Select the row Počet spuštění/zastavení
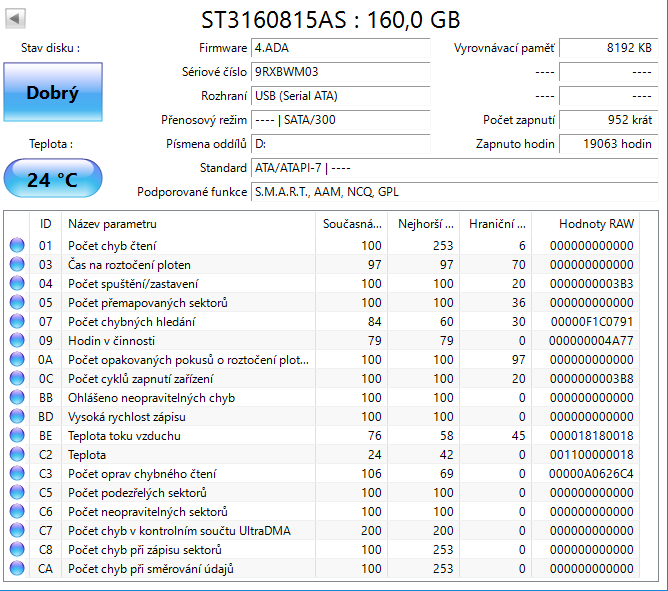Screen dimensions: 668x591 click(322, 283)
